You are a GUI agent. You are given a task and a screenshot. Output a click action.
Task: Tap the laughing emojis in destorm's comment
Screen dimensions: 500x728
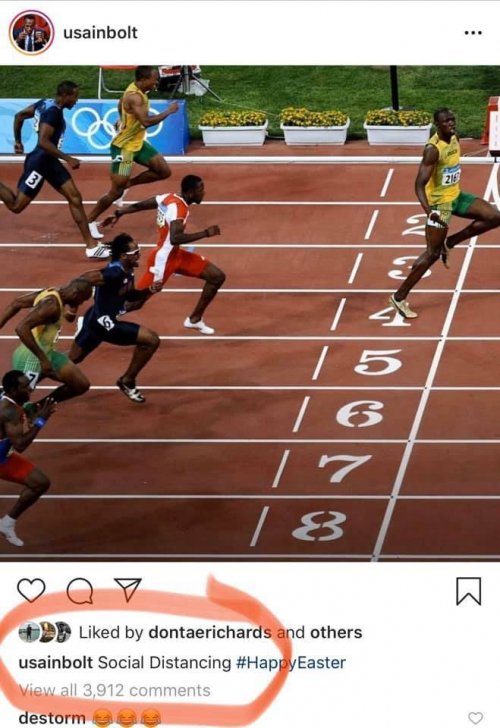(127, 718)
